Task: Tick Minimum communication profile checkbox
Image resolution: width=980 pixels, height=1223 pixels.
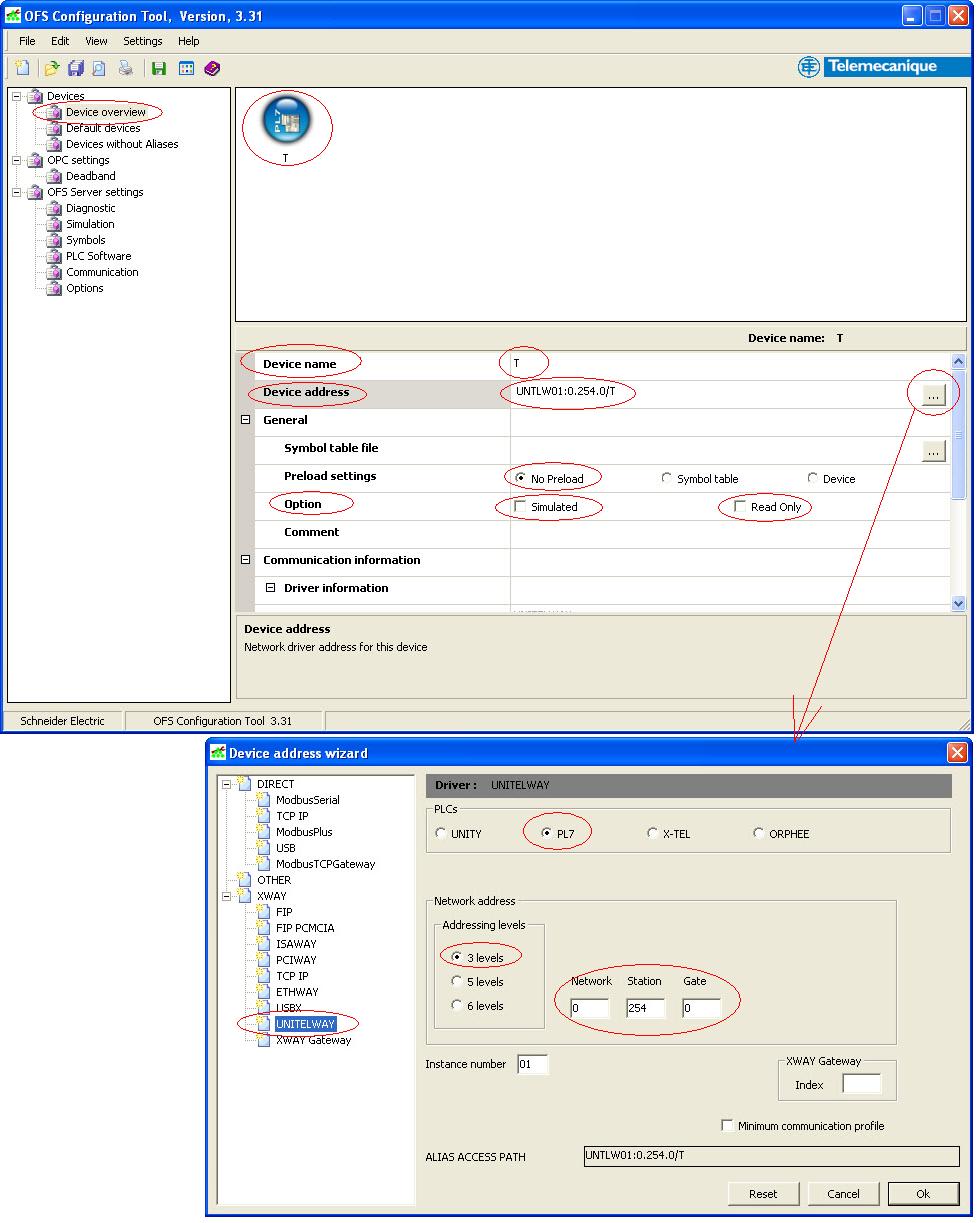Action: pos(727,1125)
